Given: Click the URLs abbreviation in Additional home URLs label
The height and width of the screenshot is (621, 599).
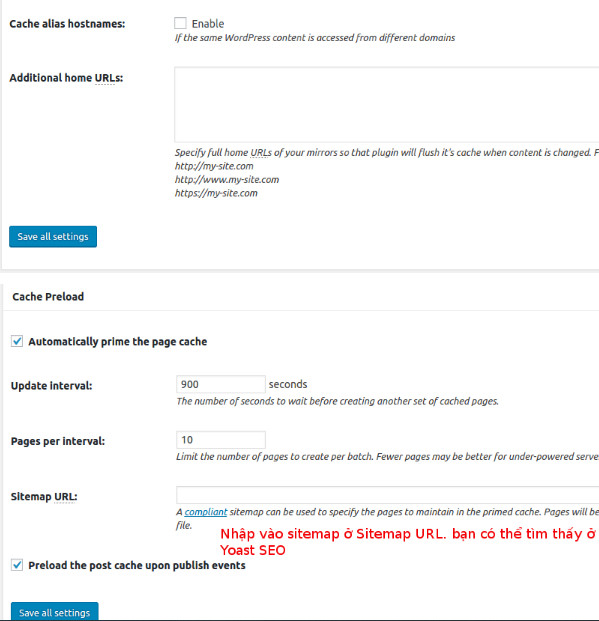Looking at the screenshot, I should (107, 78).
